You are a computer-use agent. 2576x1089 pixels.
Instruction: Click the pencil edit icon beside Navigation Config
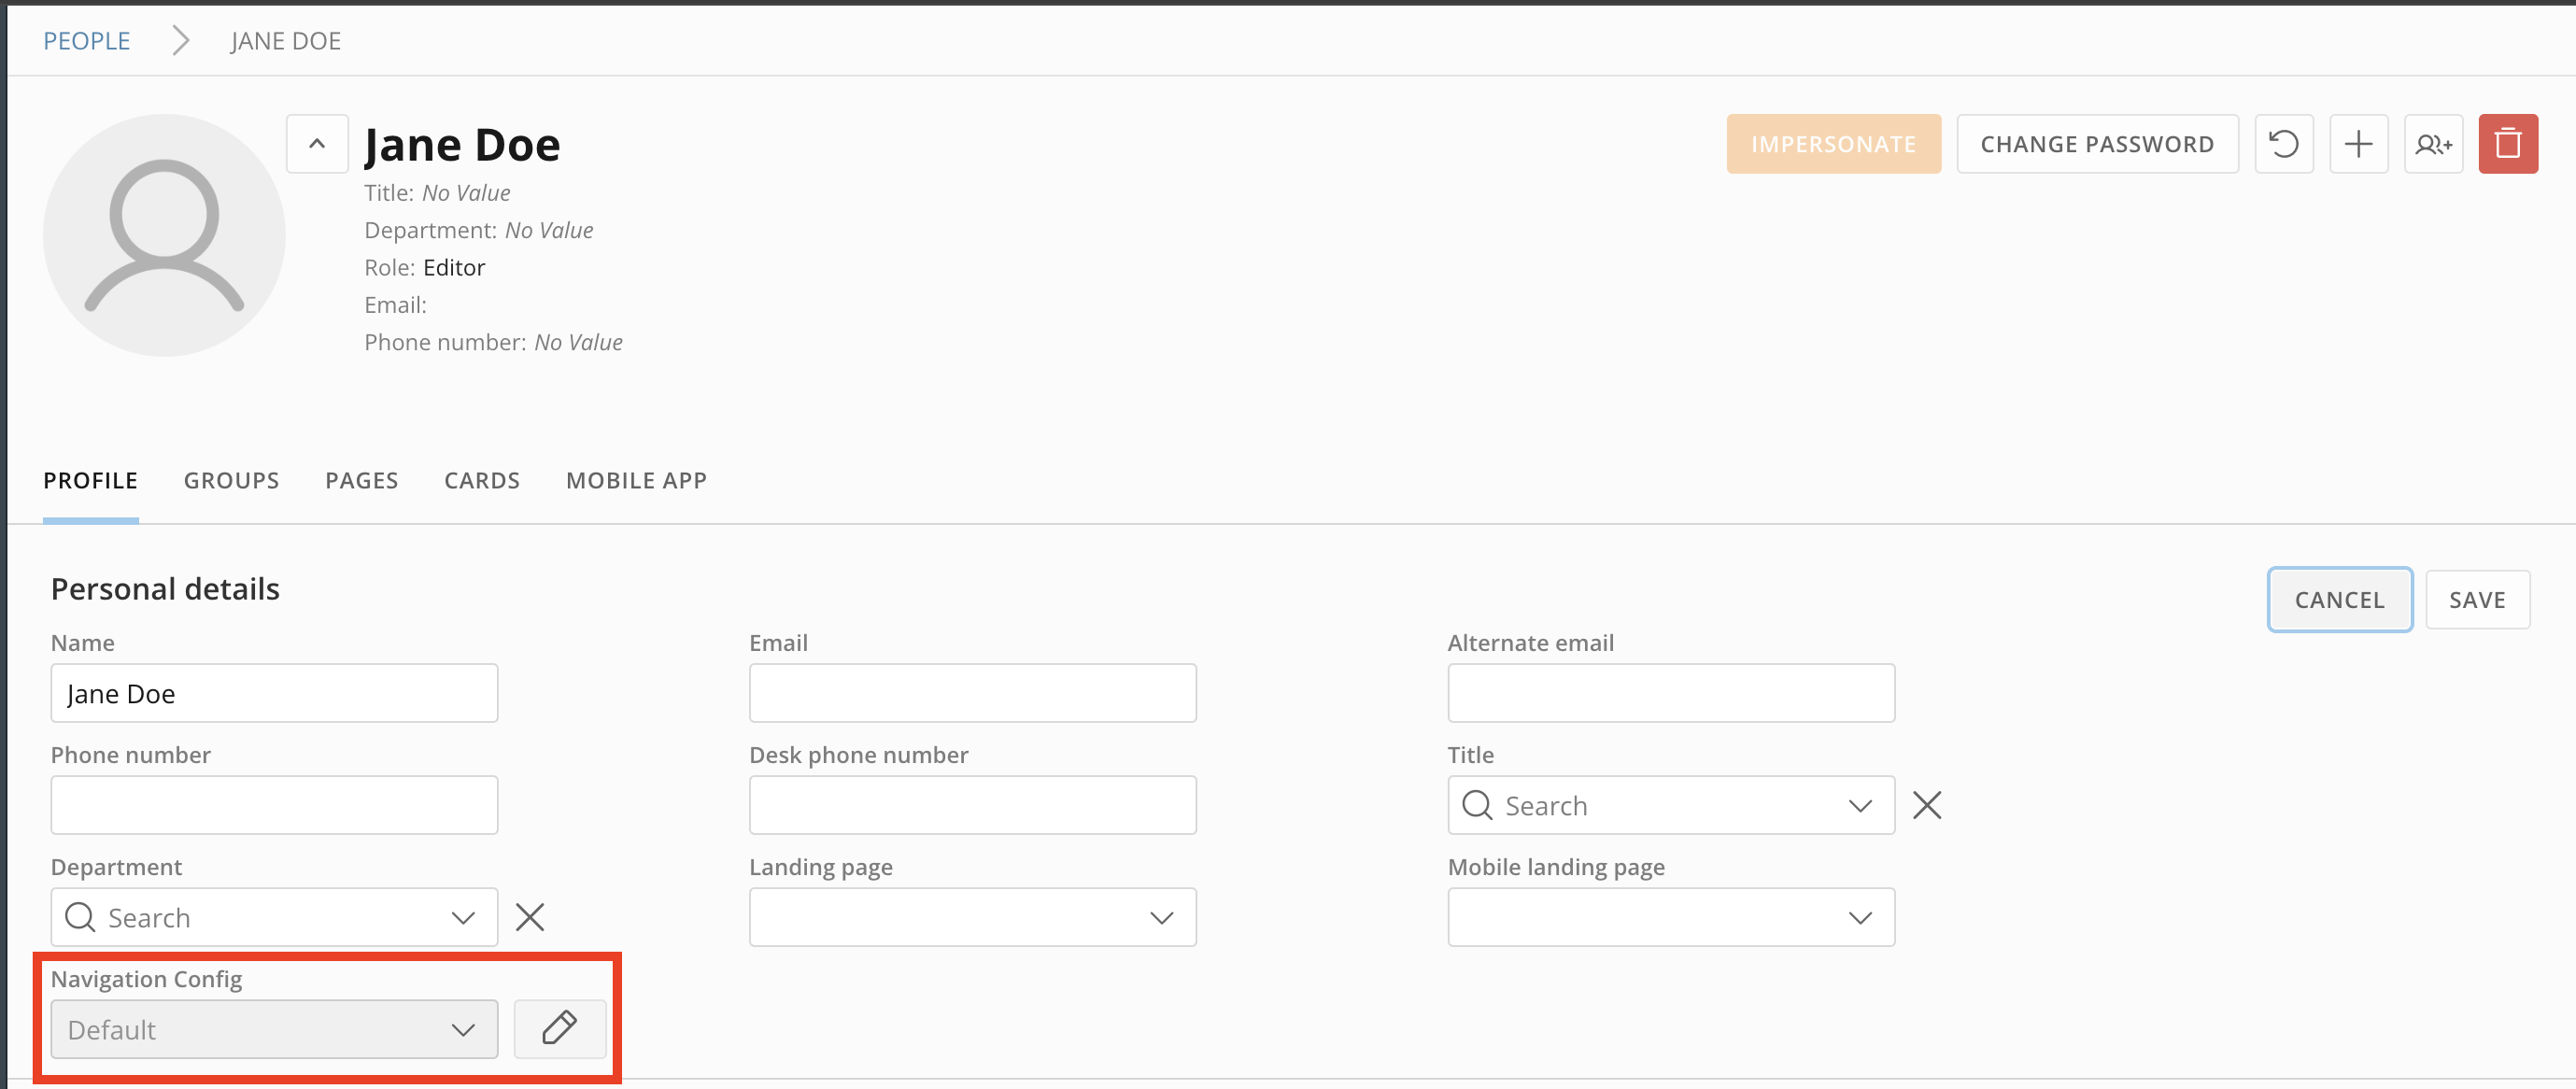[x=560, y=1028]
